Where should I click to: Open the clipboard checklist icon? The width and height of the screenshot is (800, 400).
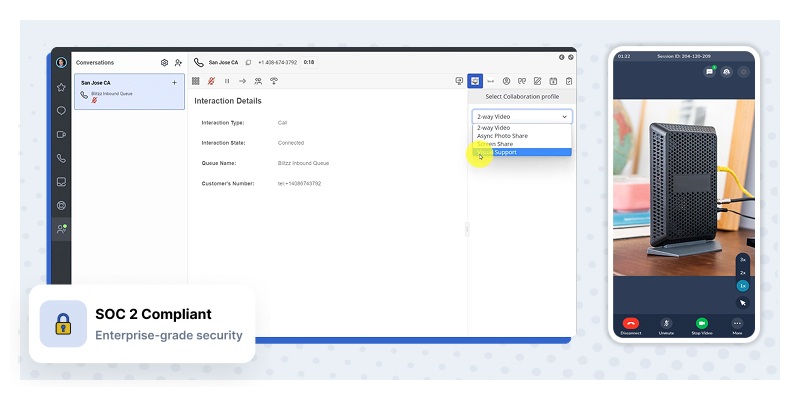pos(569,81)
